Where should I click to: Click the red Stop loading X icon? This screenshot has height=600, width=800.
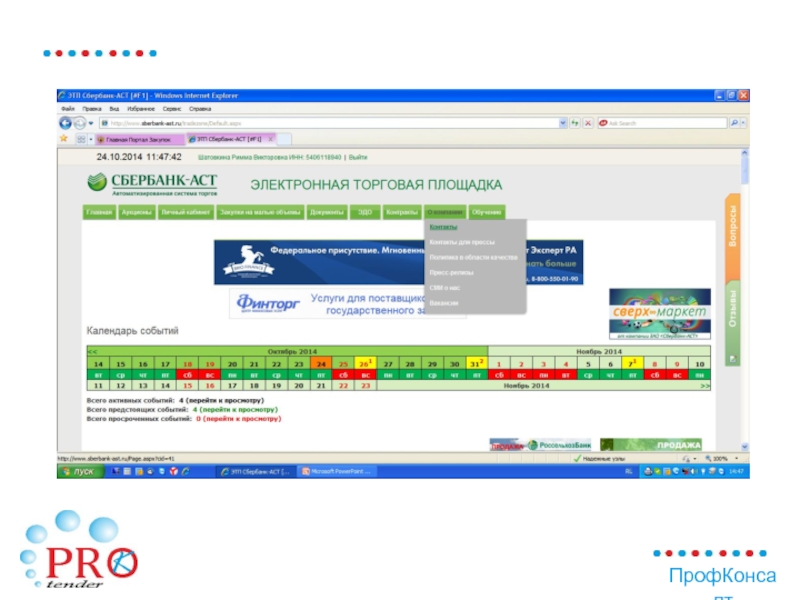pyautogui.click(x=588, y=123)
